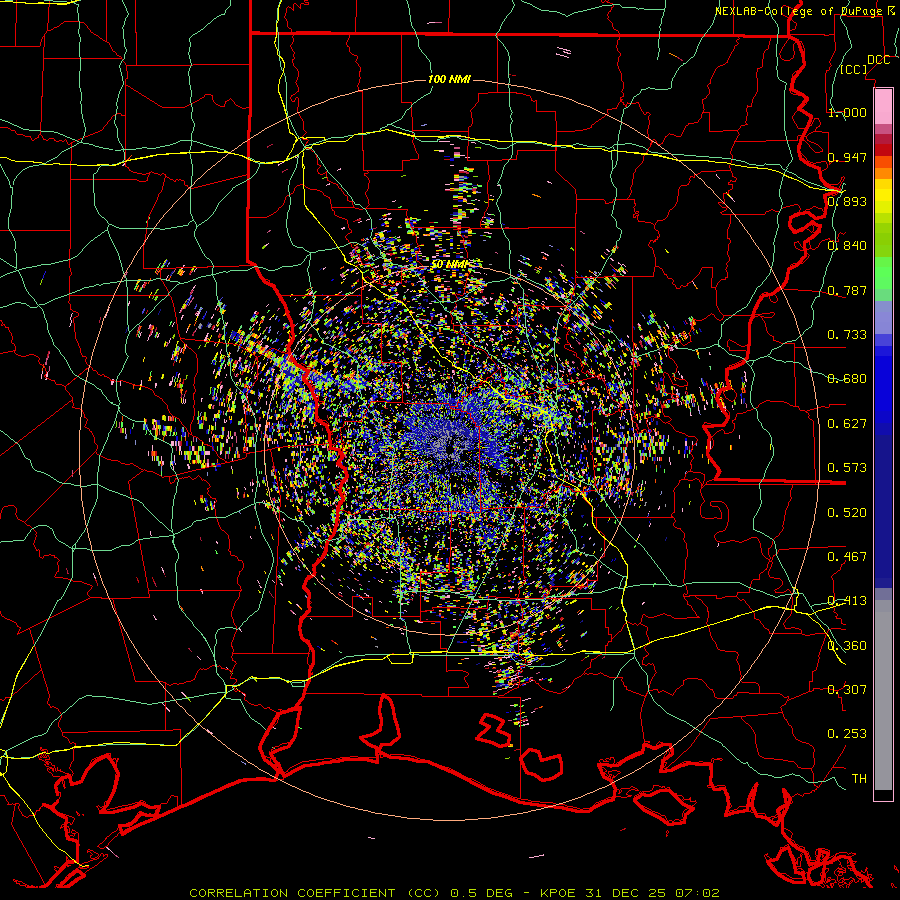Click the 100 NMI range ring label
This screenshot has height=900, width=900.
tap(449, 79)
